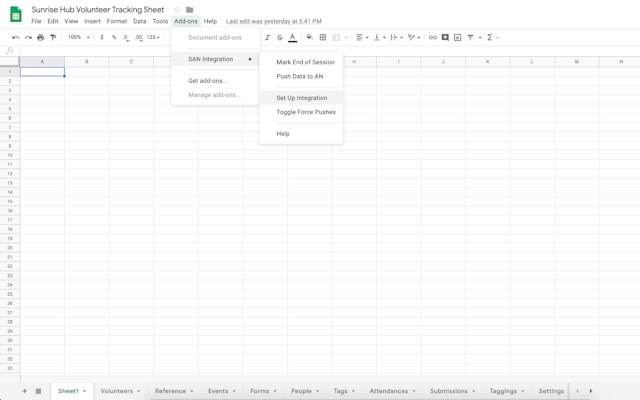Image resolution: width=640 pixels, height=400 pixels.
Task: Apply strikethrough formatting
Action: click(x=280, y=37)
